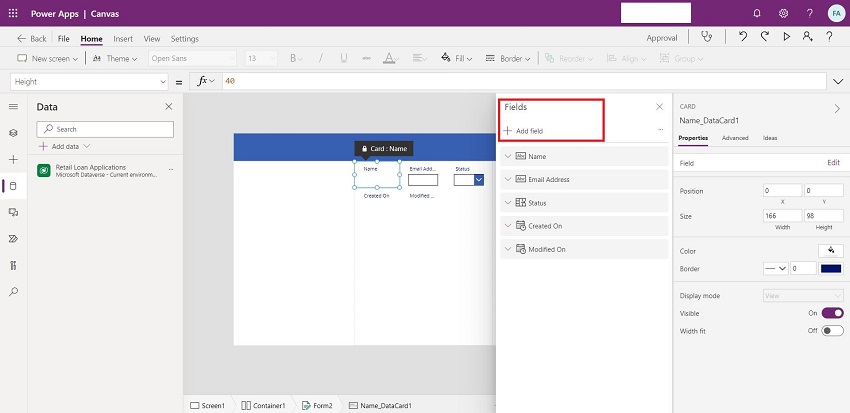Preview the app with play icon
This screenshot has width=850, height=413.
click(787, 37)
